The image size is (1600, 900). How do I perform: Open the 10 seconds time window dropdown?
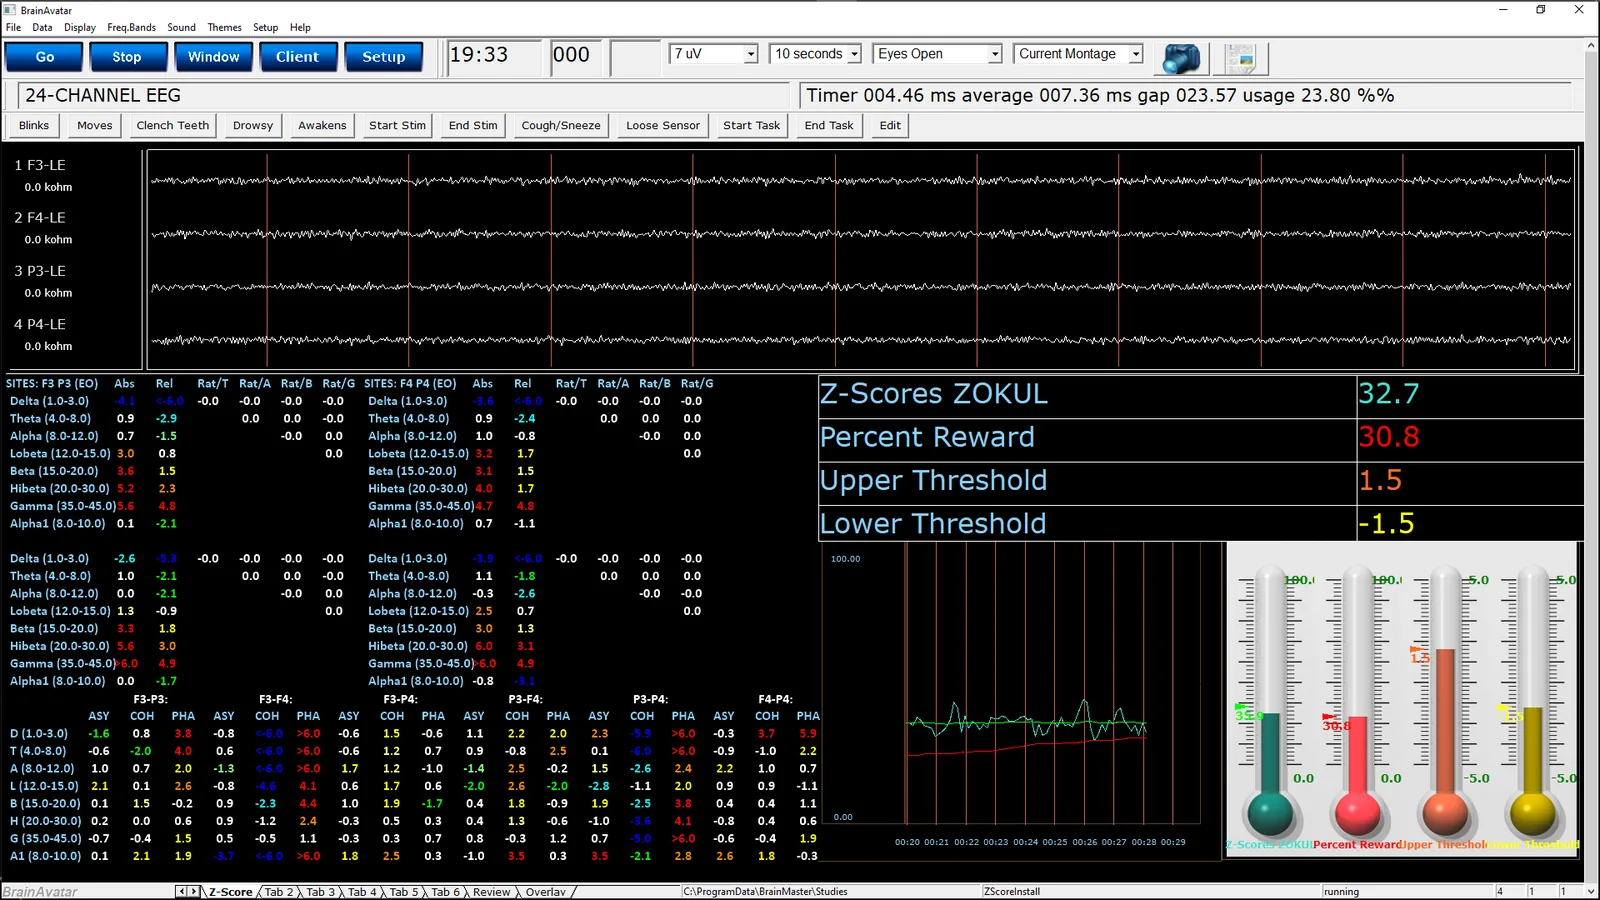tap(854, 54)
